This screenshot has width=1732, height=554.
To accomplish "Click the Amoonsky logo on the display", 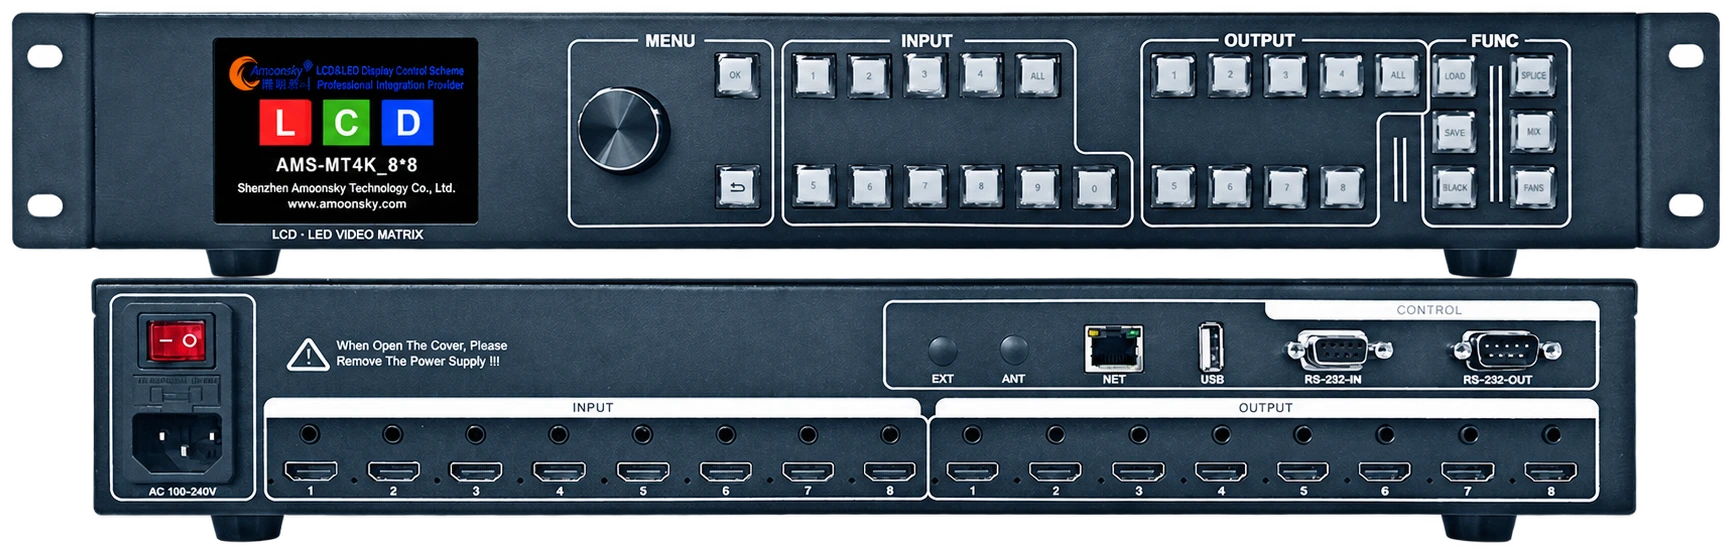I will click(x=269, y=73).
